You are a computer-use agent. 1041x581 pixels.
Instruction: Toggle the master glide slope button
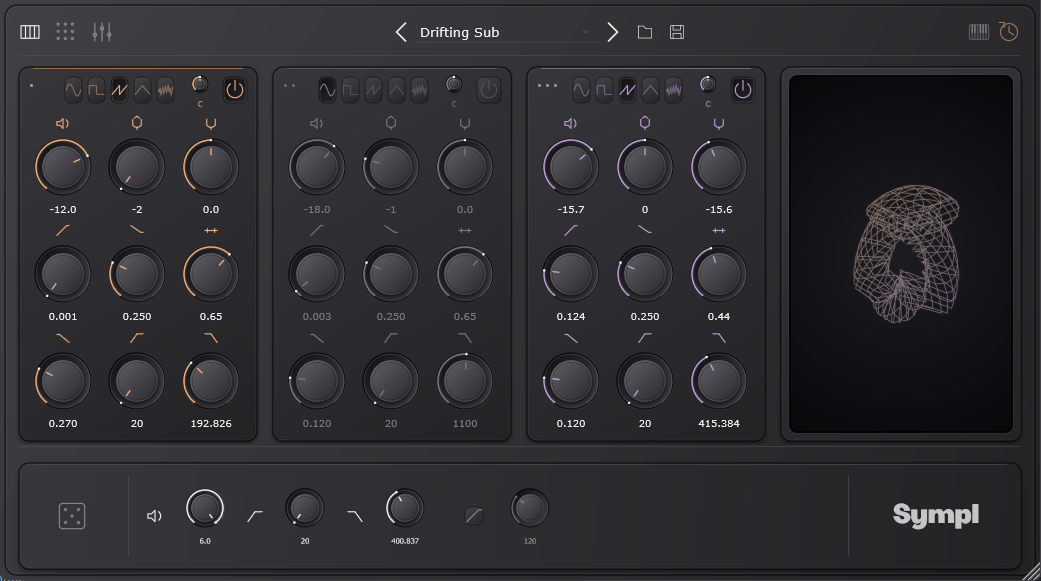click(474, 516)
